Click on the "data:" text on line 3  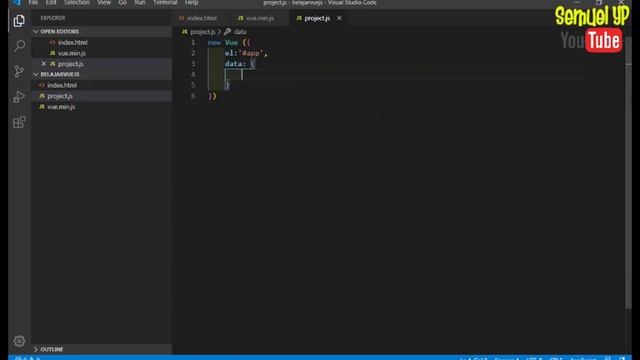click(235, 64)
